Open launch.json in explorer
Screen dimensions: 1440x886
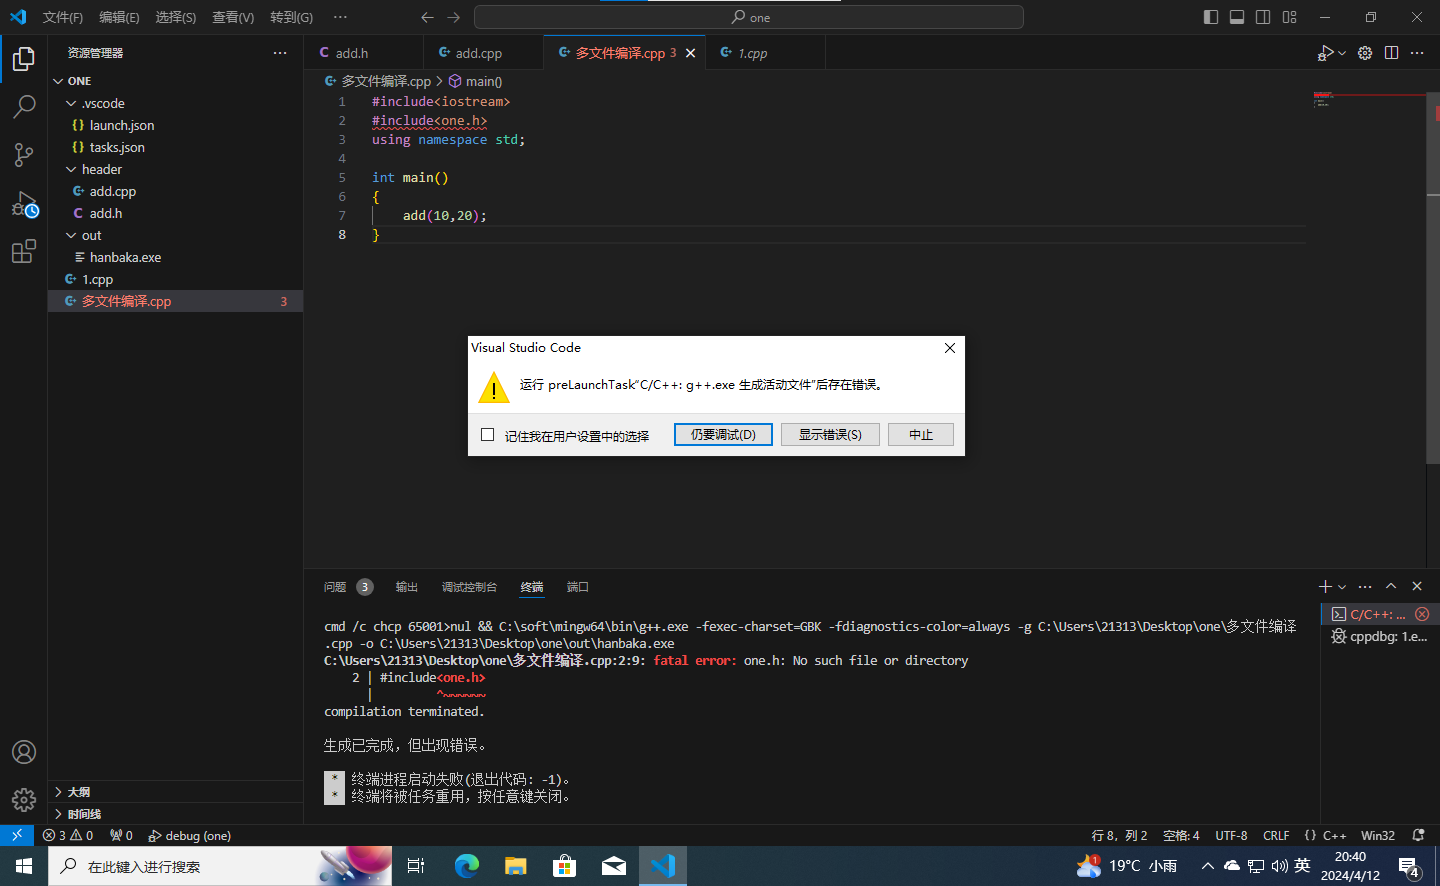pos(175,125)
